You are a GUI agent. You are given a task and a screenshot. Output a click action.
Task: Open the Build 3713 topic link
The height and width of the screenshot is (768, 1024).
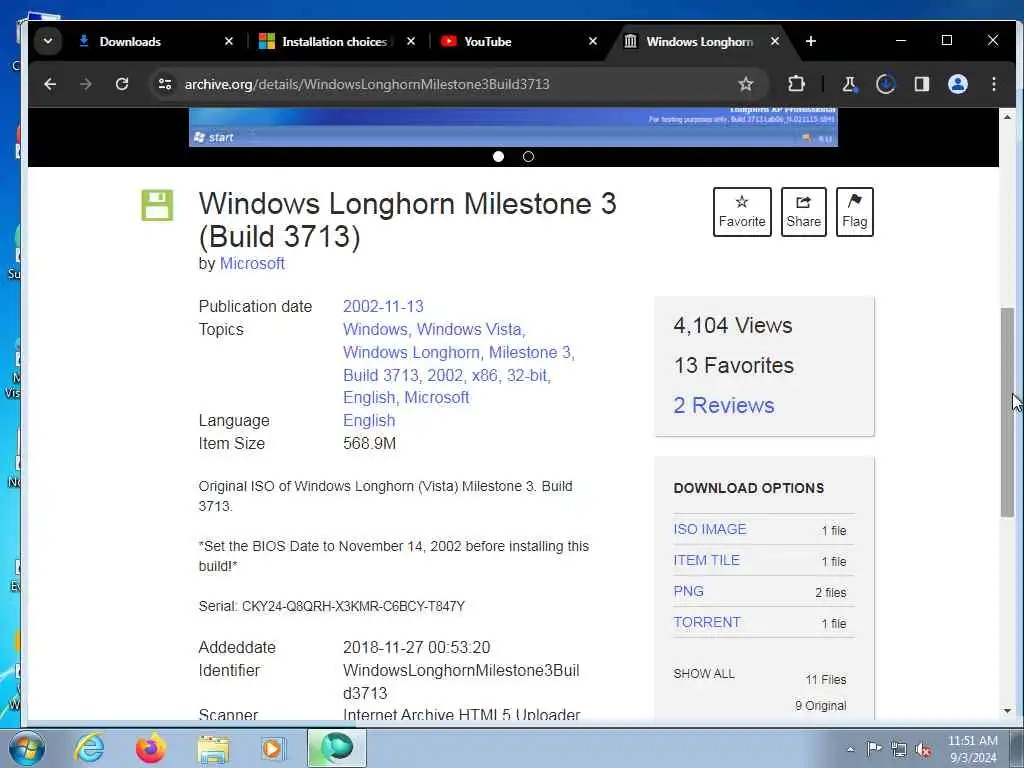[x=381, y=375]
